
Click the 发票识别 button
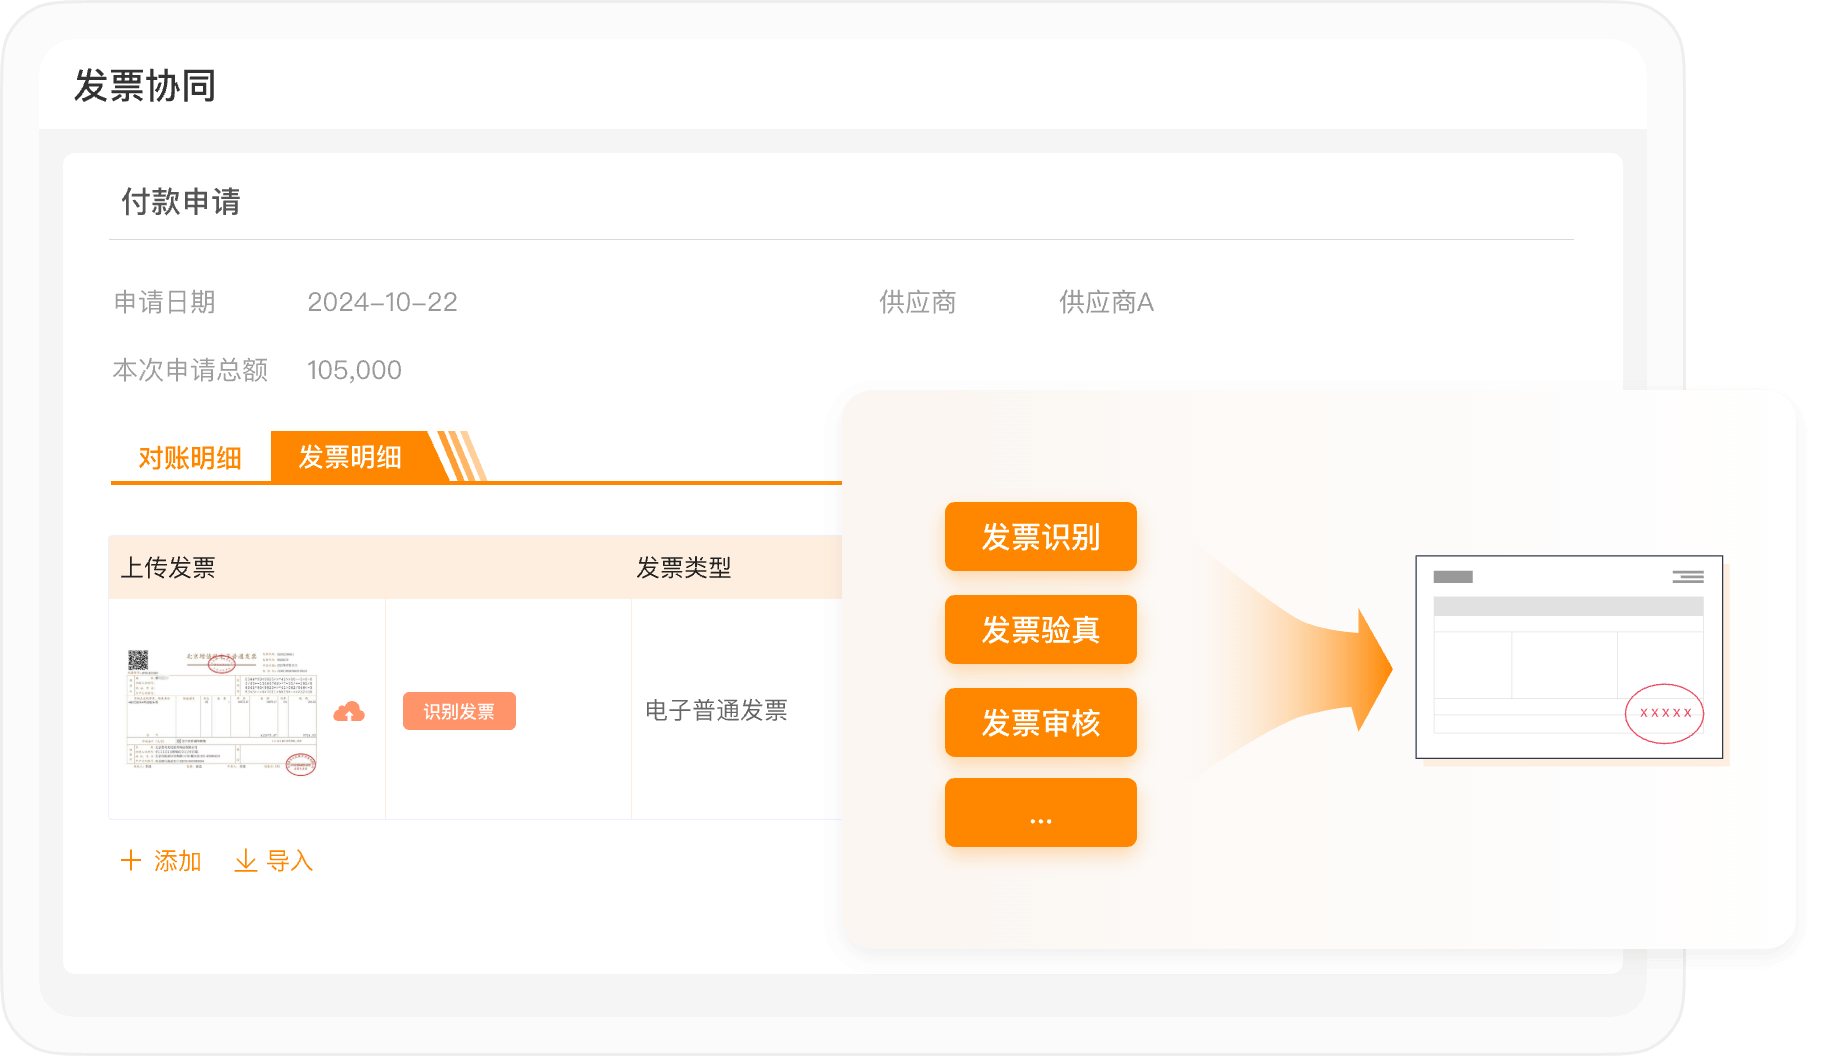(1040, 537)
